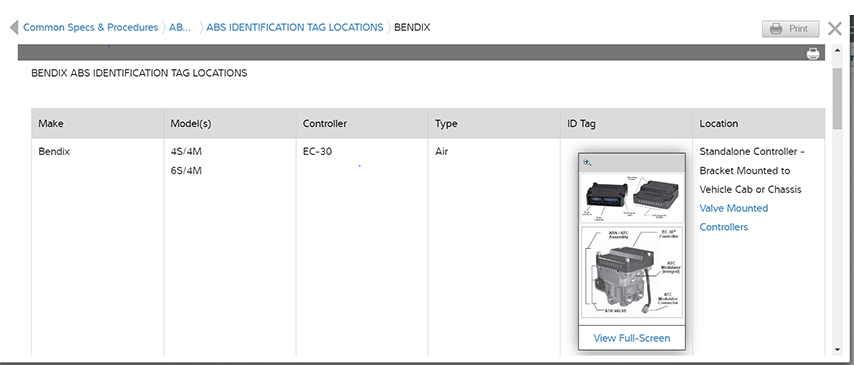Open the ABS/ATC assembly diagram thumbnail
854x365 pixels.
tap(632, 272)
